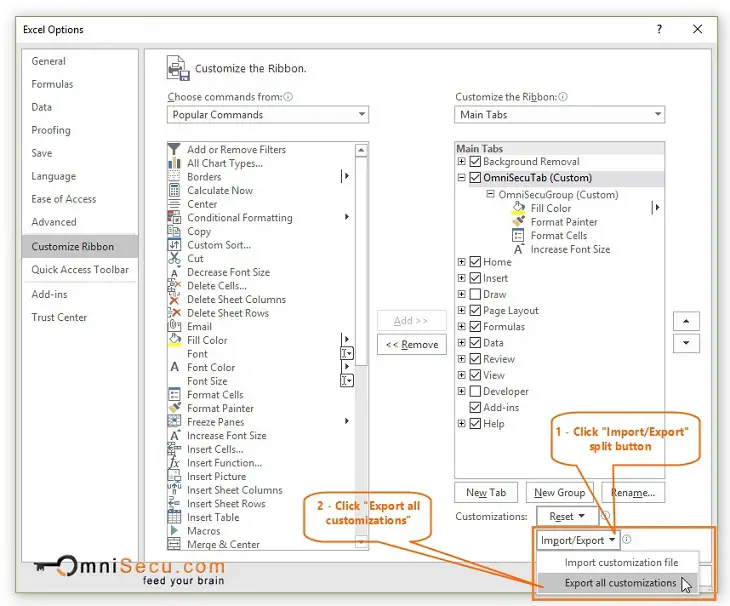730x606 pixels.
Task: Click the Move Up arrow button
Action: [686, 321]
